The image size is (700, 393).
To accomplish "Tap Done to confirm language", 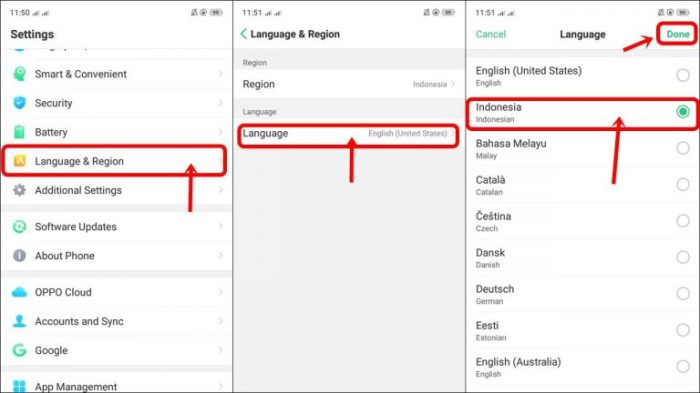I will coord(678,34).
